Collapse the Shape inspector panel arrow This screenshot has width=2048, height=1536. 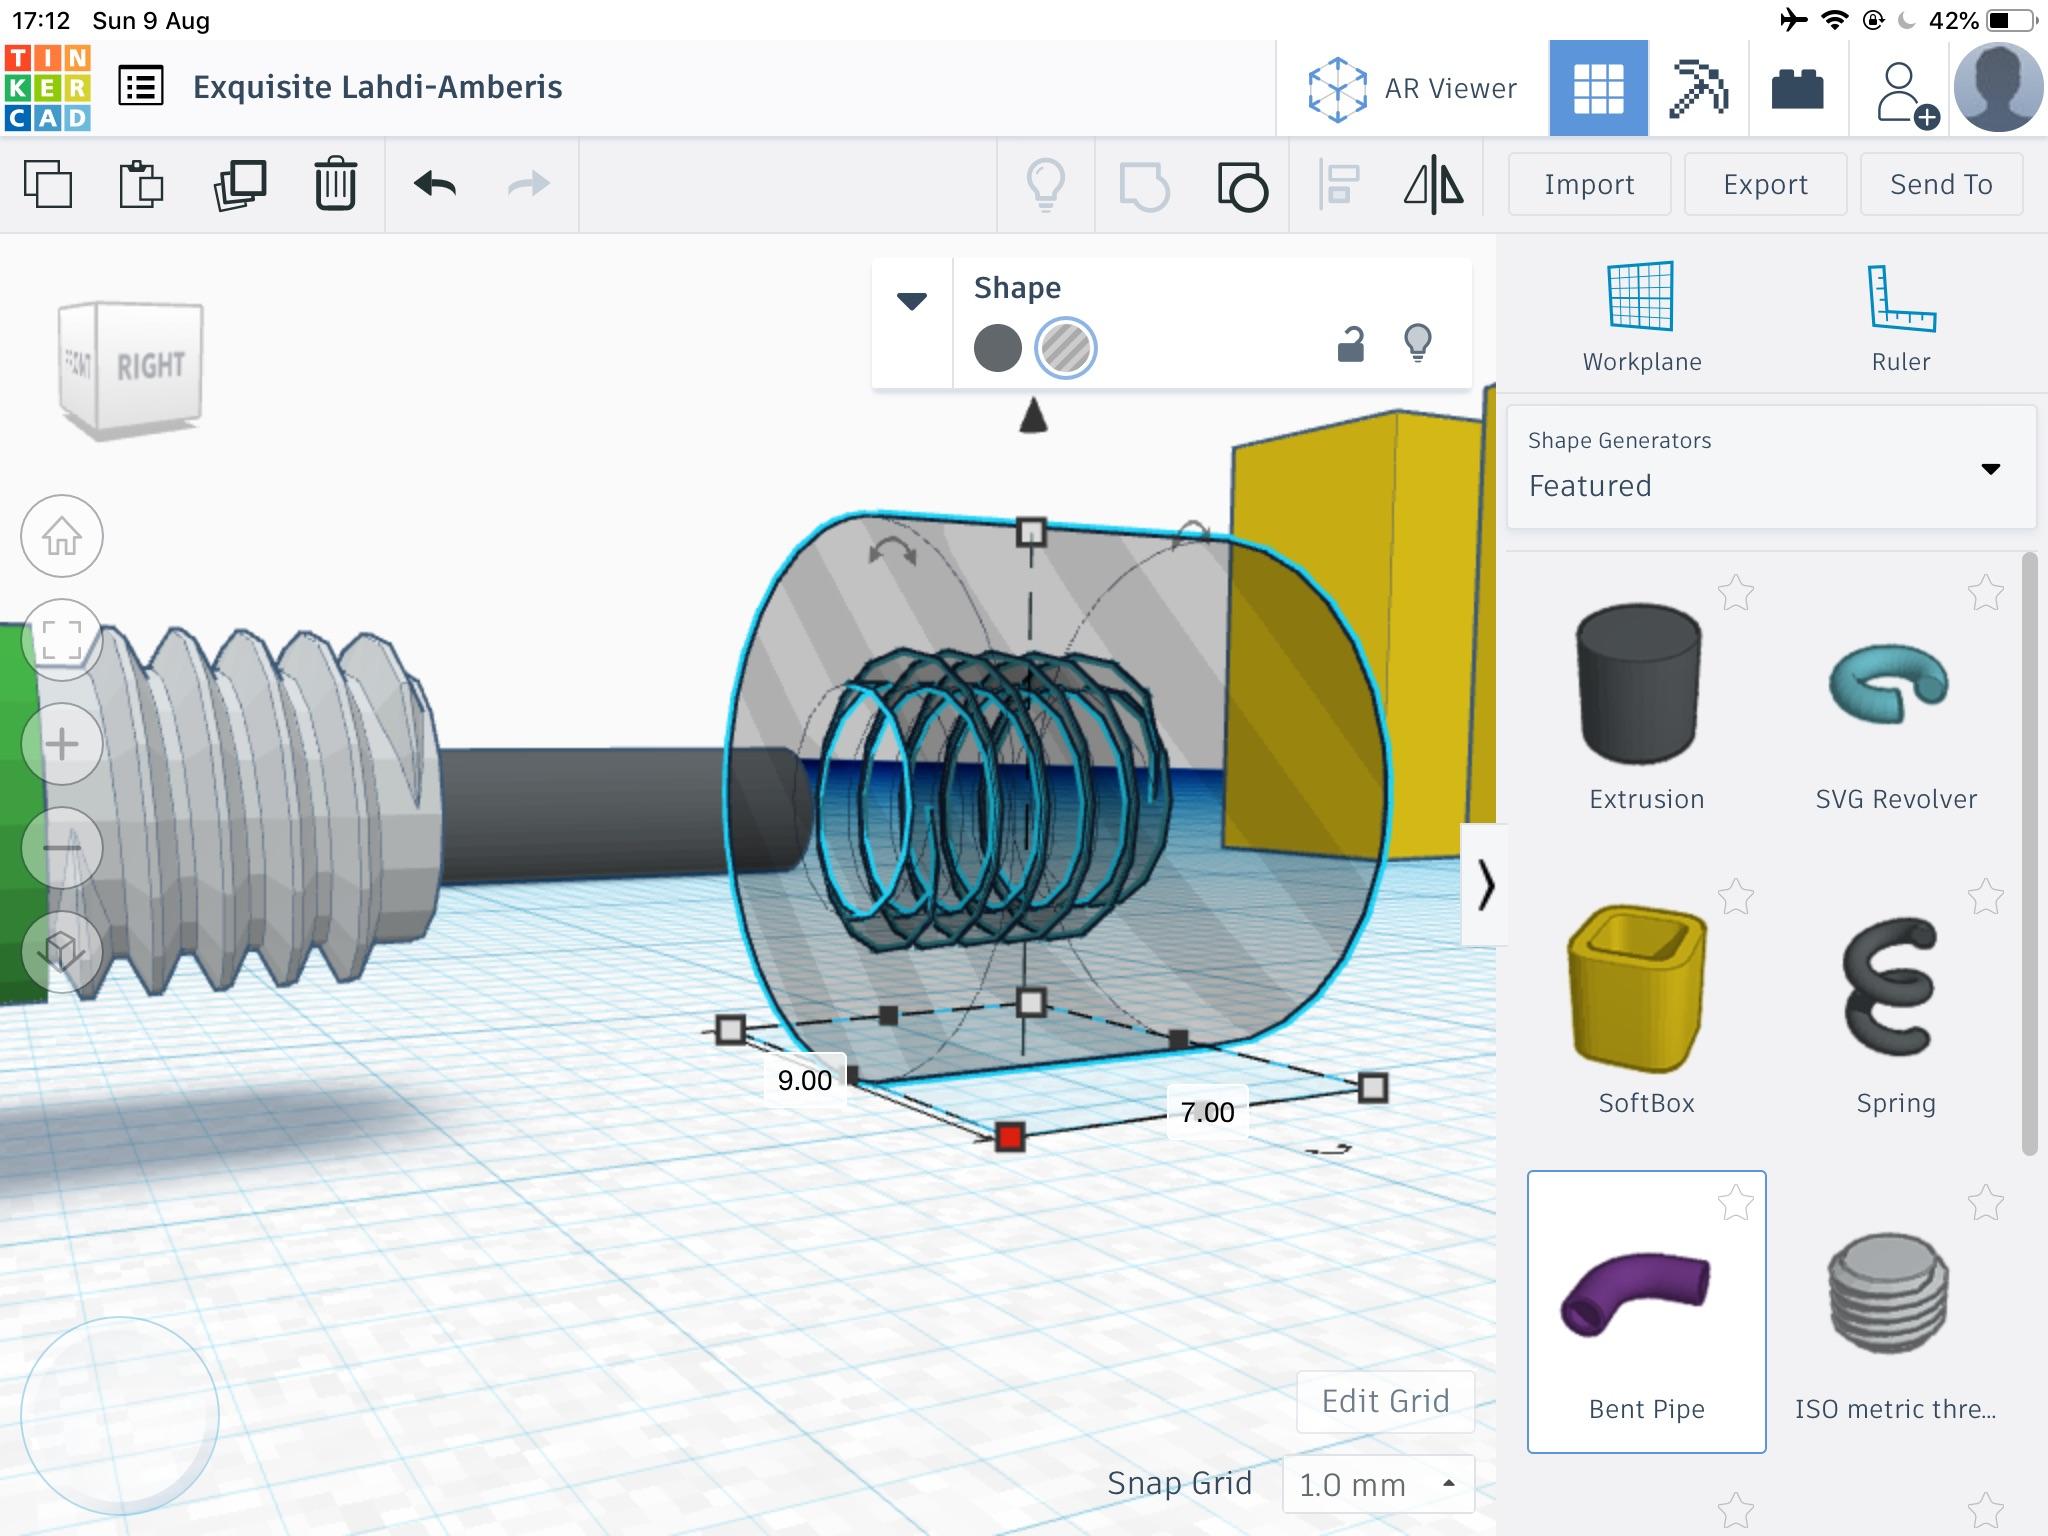911,301
